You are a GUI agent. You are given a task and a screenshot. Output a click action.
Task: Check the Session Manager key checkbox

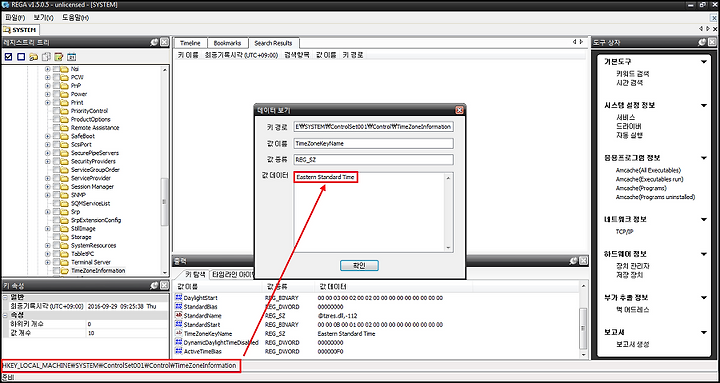click(x=56, y=186)
